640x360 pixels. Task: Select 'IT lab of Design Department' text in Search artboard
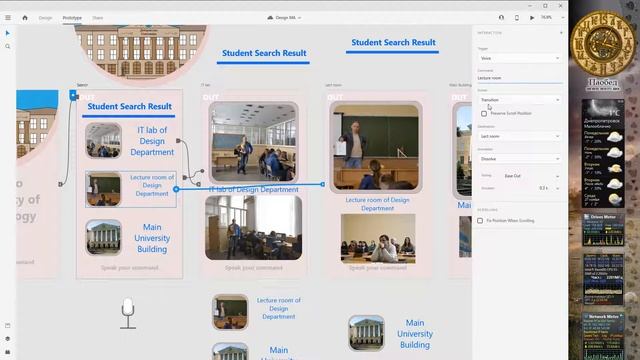152,141
